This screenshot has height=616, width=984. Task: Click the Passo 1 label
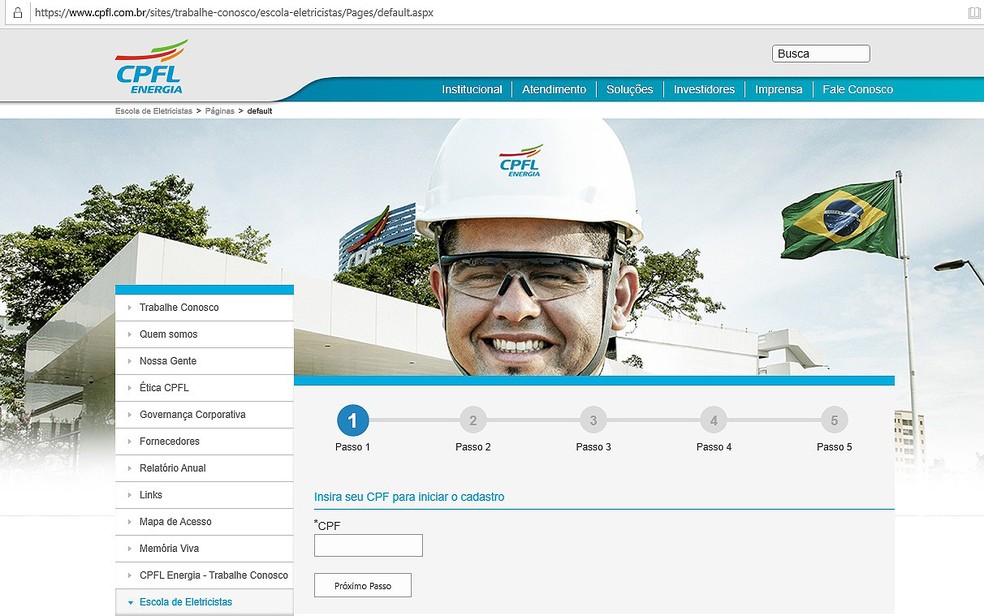click(x=353, y=447)
